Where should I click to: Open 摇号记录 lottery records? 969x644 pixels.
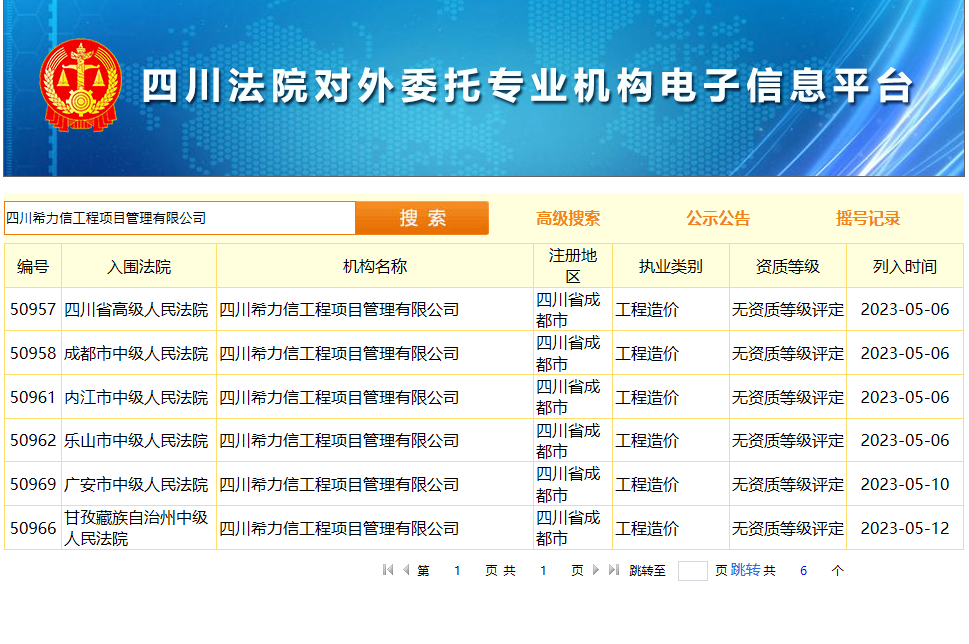(868, 218)
